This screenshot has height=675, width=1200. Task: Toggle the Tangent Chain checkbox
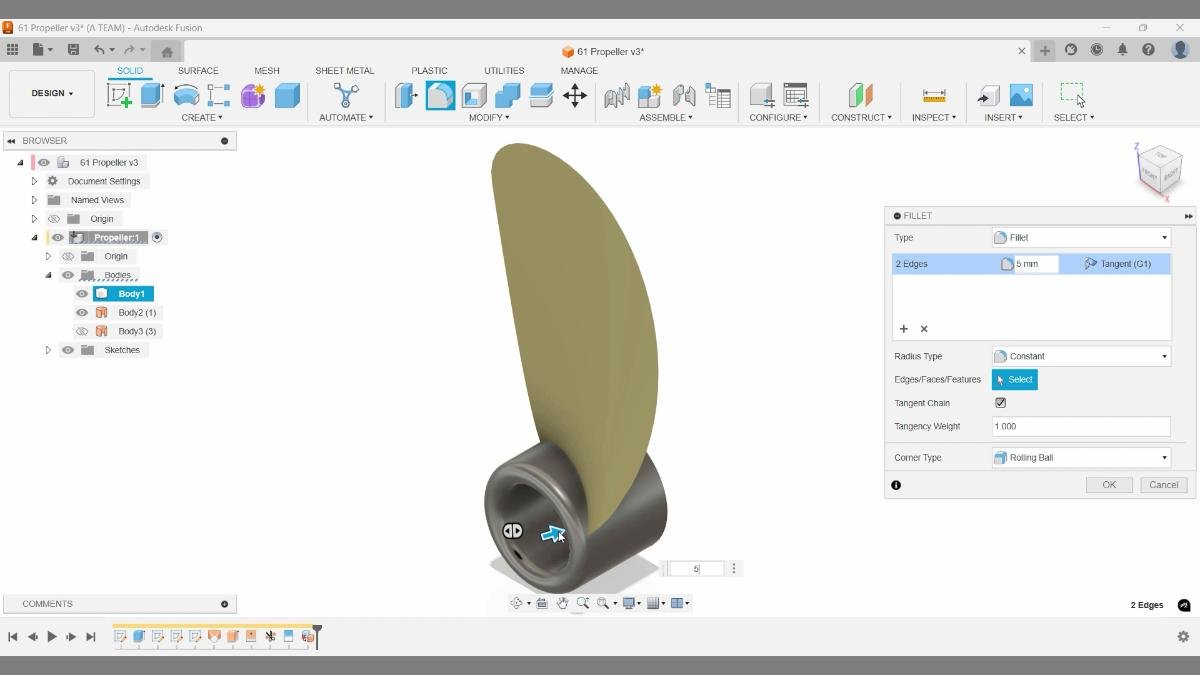point(1000,402)
